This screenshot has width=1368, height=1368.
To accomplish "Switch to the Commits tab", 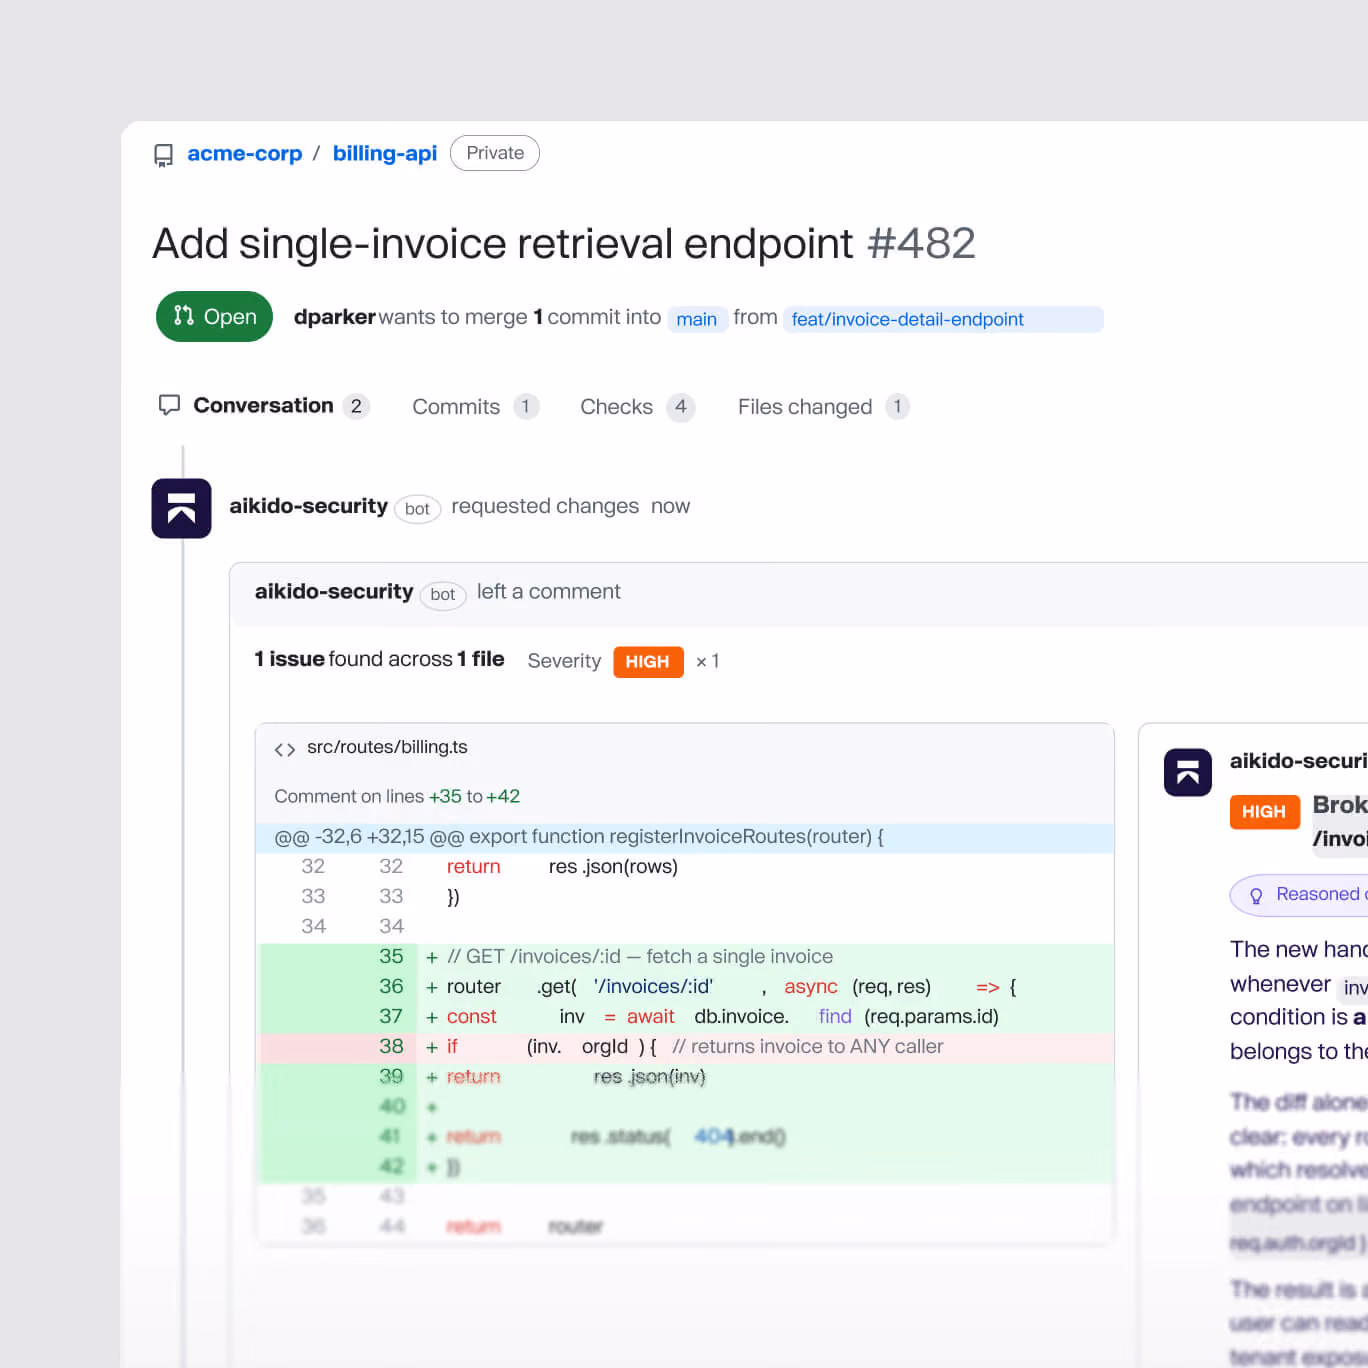I will coord(476,406).
